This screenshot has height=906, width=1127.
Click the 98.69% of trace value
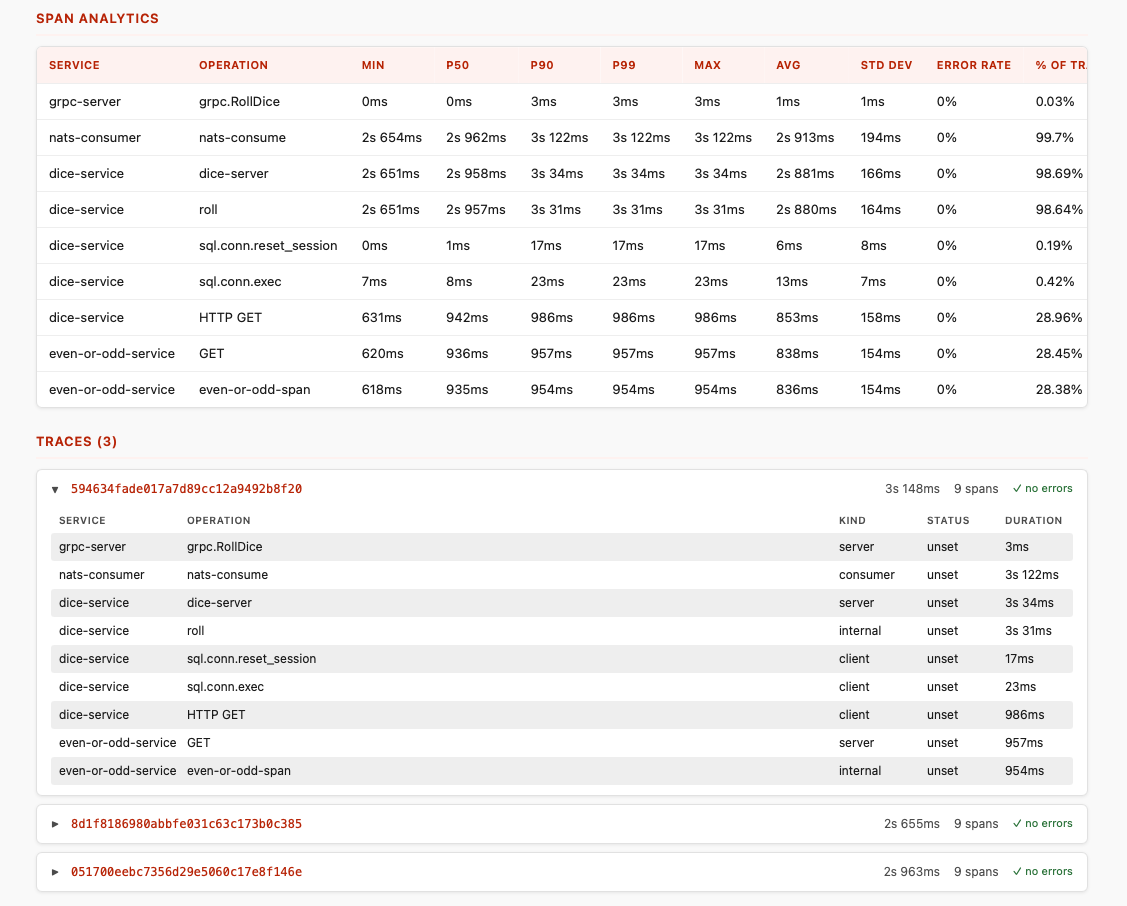[1059, 173]
